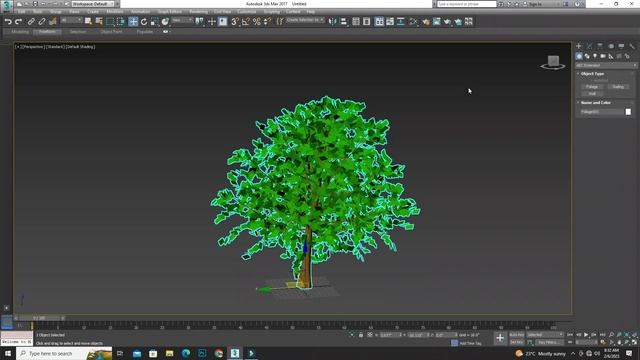The image size is (640, 360).
Task: Switch to the Utilities command panel tab
Action: (632, 46)
